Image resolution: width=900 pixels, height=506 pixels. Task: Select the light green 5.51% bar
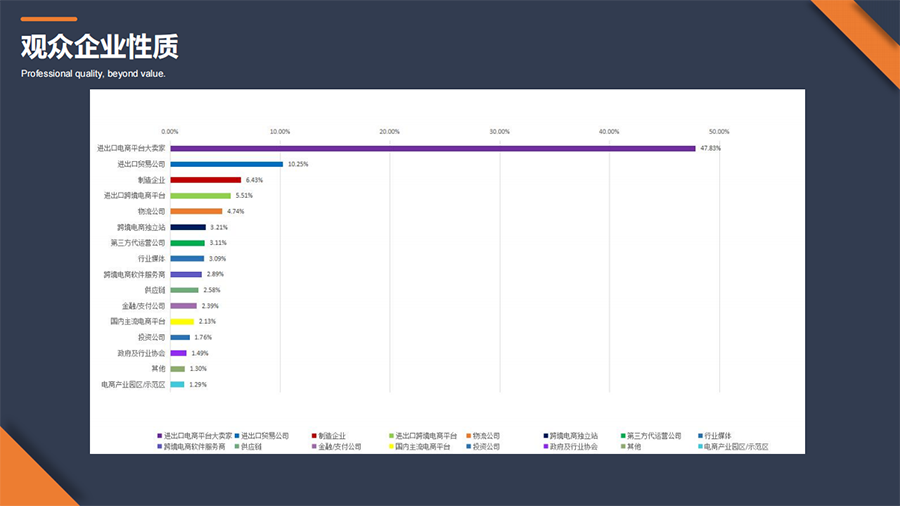200,196
